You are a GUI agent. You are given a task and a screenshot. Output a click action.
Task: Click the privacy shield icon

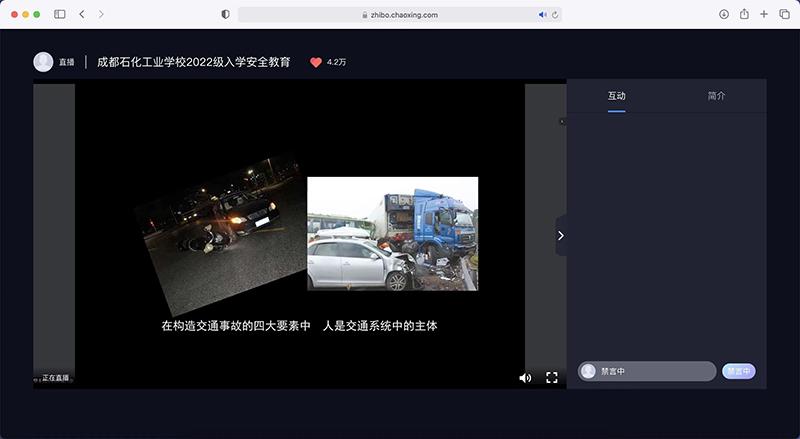tap(225, 14)
